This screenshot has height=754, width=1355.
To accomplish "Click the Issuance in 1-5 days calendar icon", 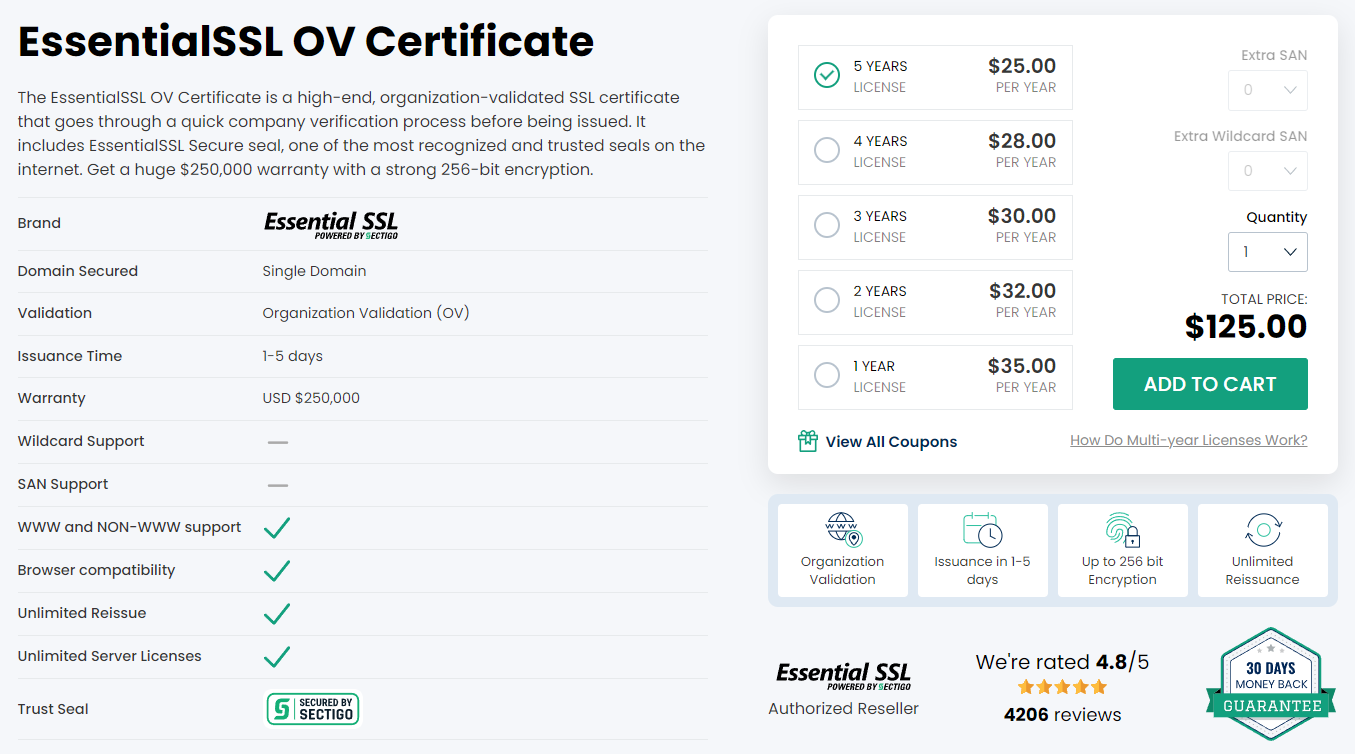I will click(x=982, y=529).
